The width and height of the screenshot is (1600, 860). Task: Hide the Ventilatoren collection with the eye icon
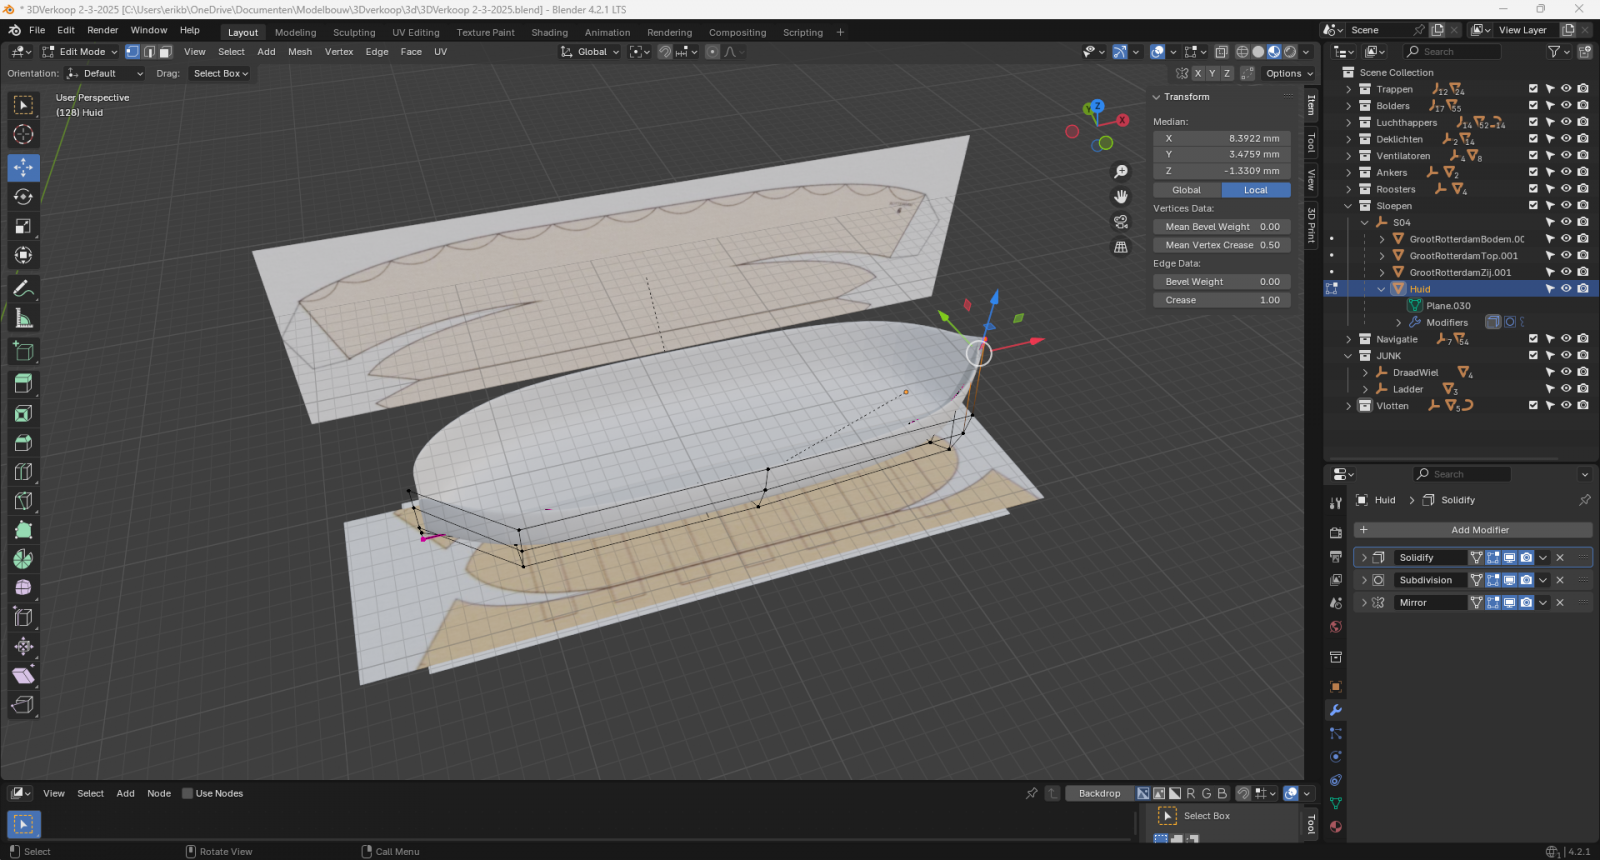[1566, 155]
